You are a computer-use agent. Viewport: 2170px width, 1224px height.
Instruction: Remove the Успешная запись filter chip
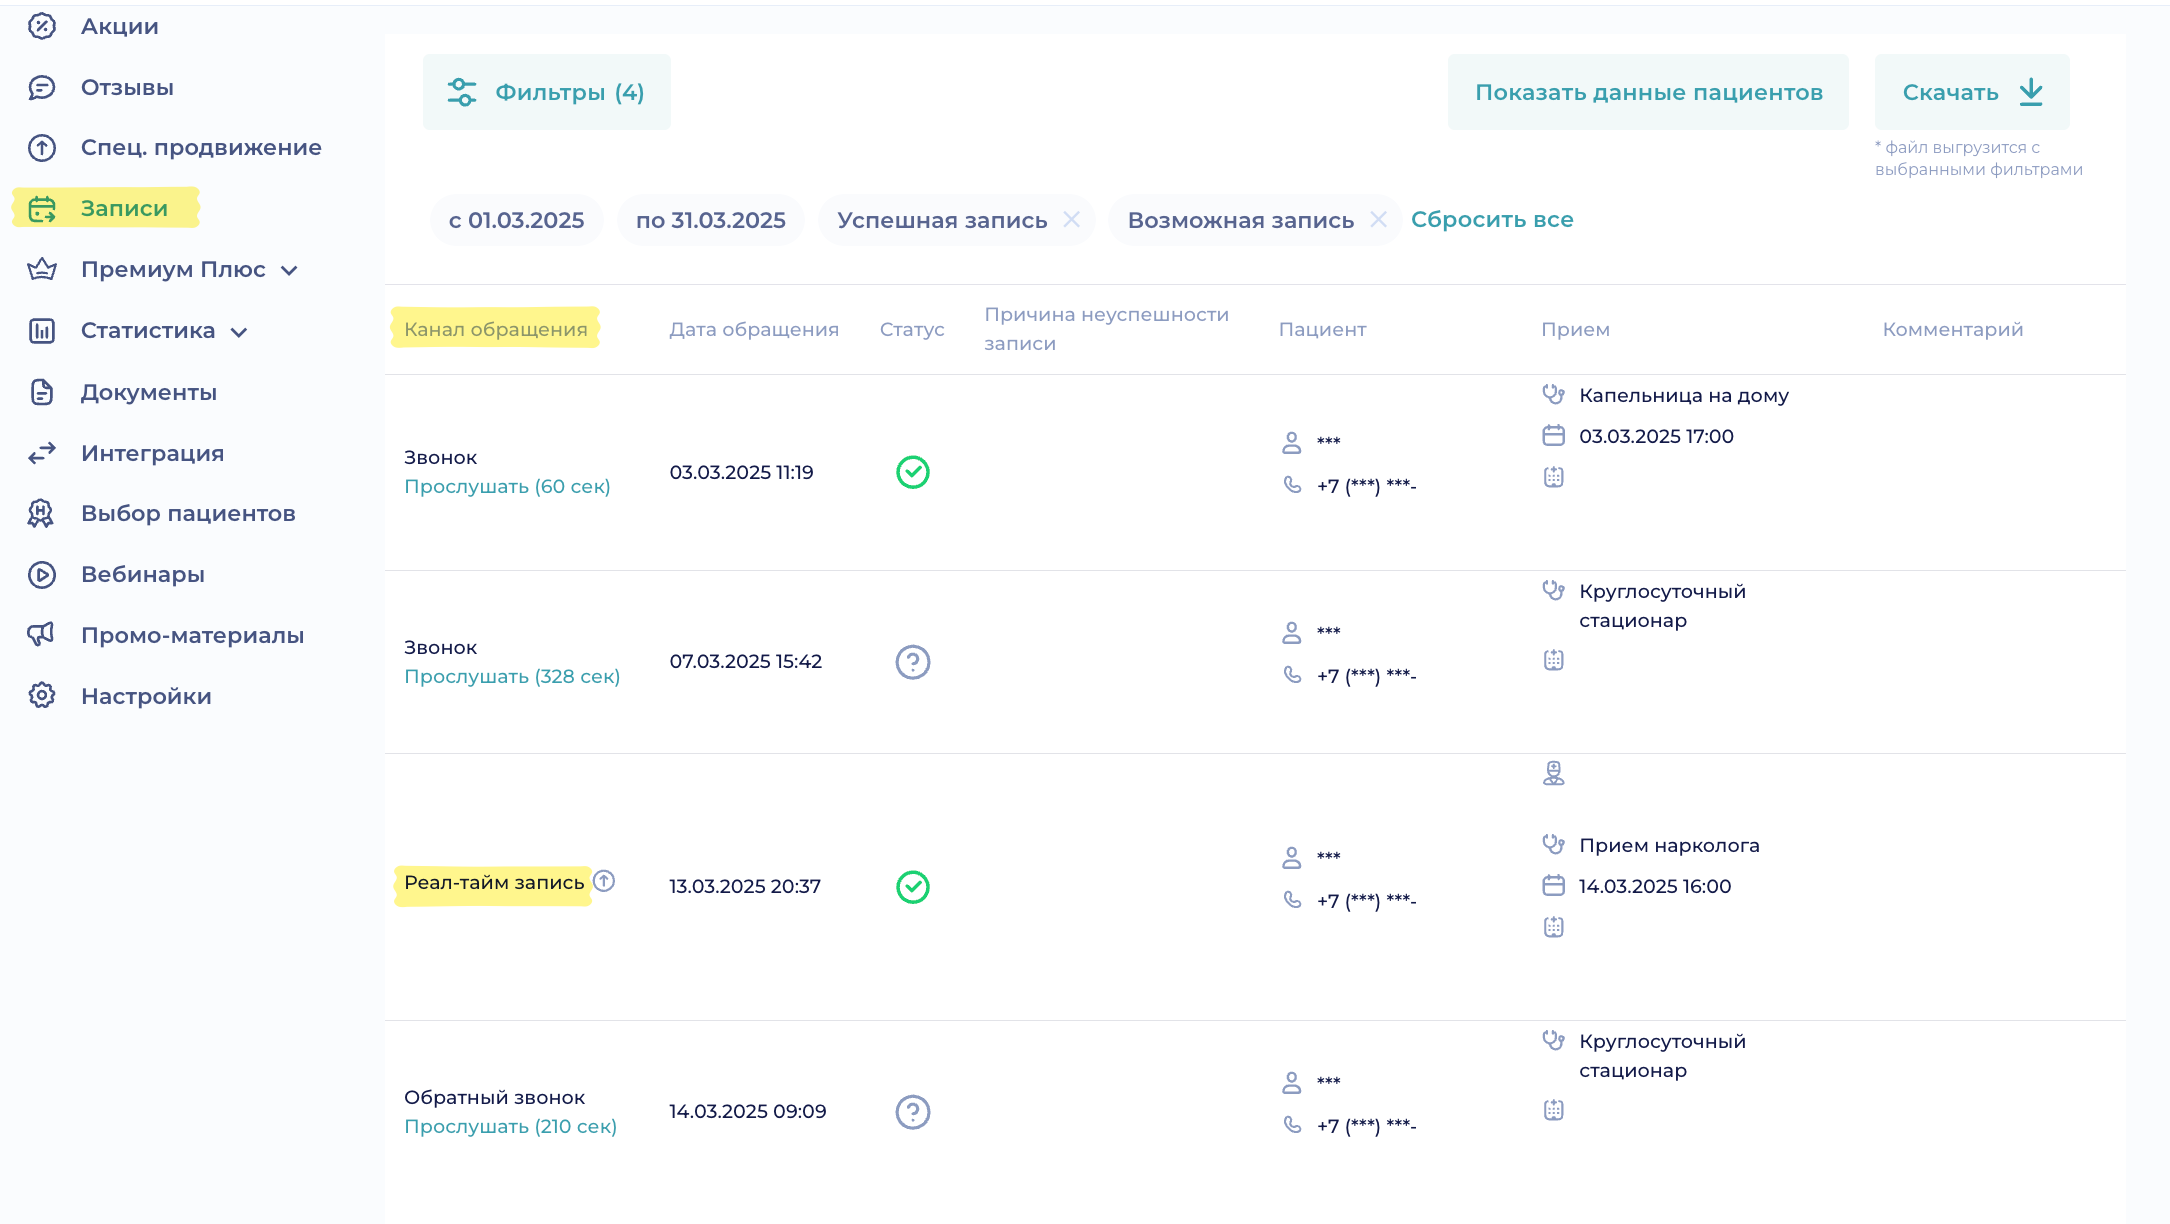(x=1071, y=219)
